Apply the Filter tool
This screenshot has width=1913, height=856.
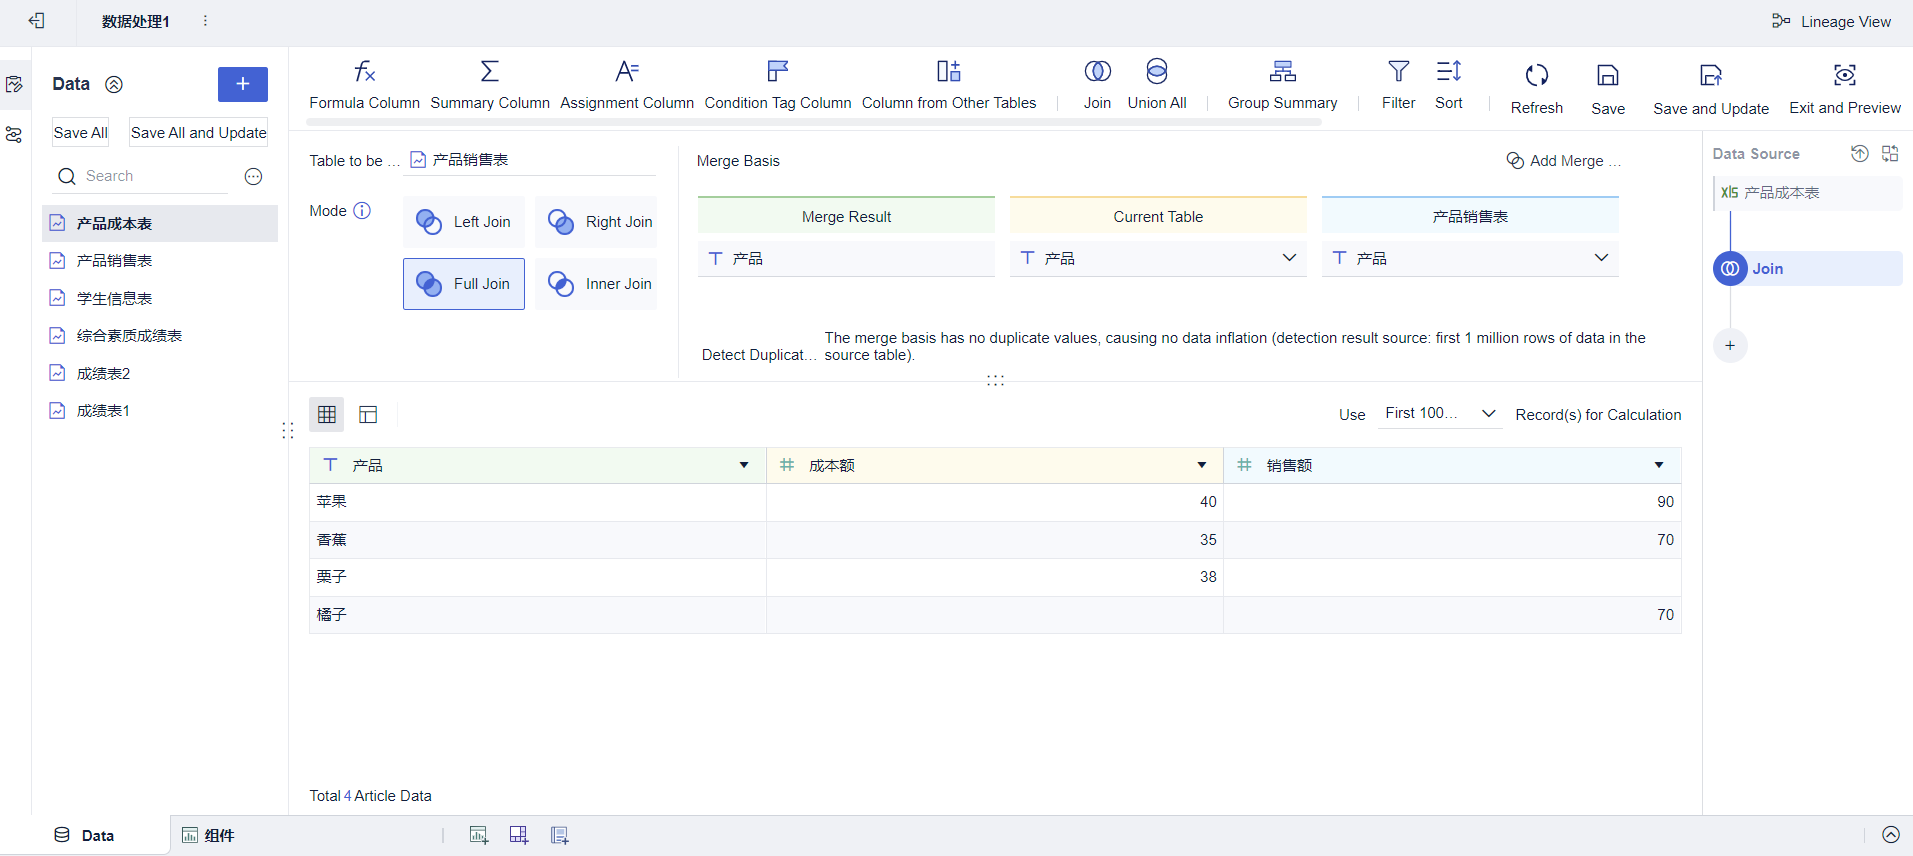pyautogui.click(x=1398, y=84)
